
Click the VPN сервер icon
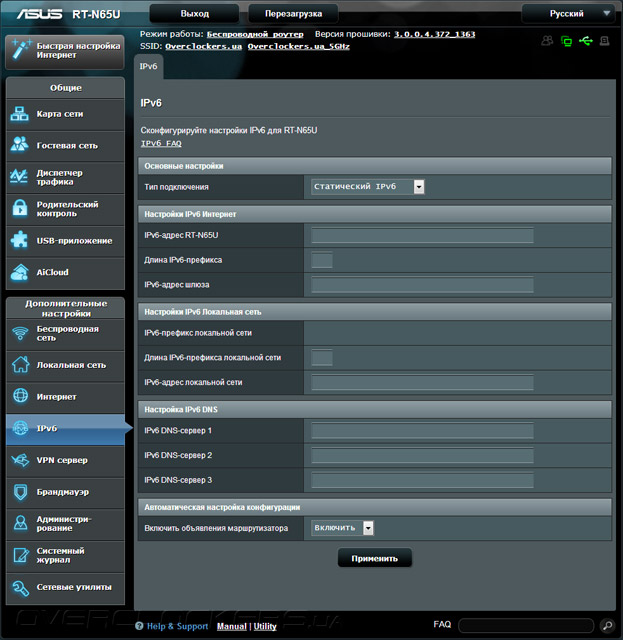[20, 460]
